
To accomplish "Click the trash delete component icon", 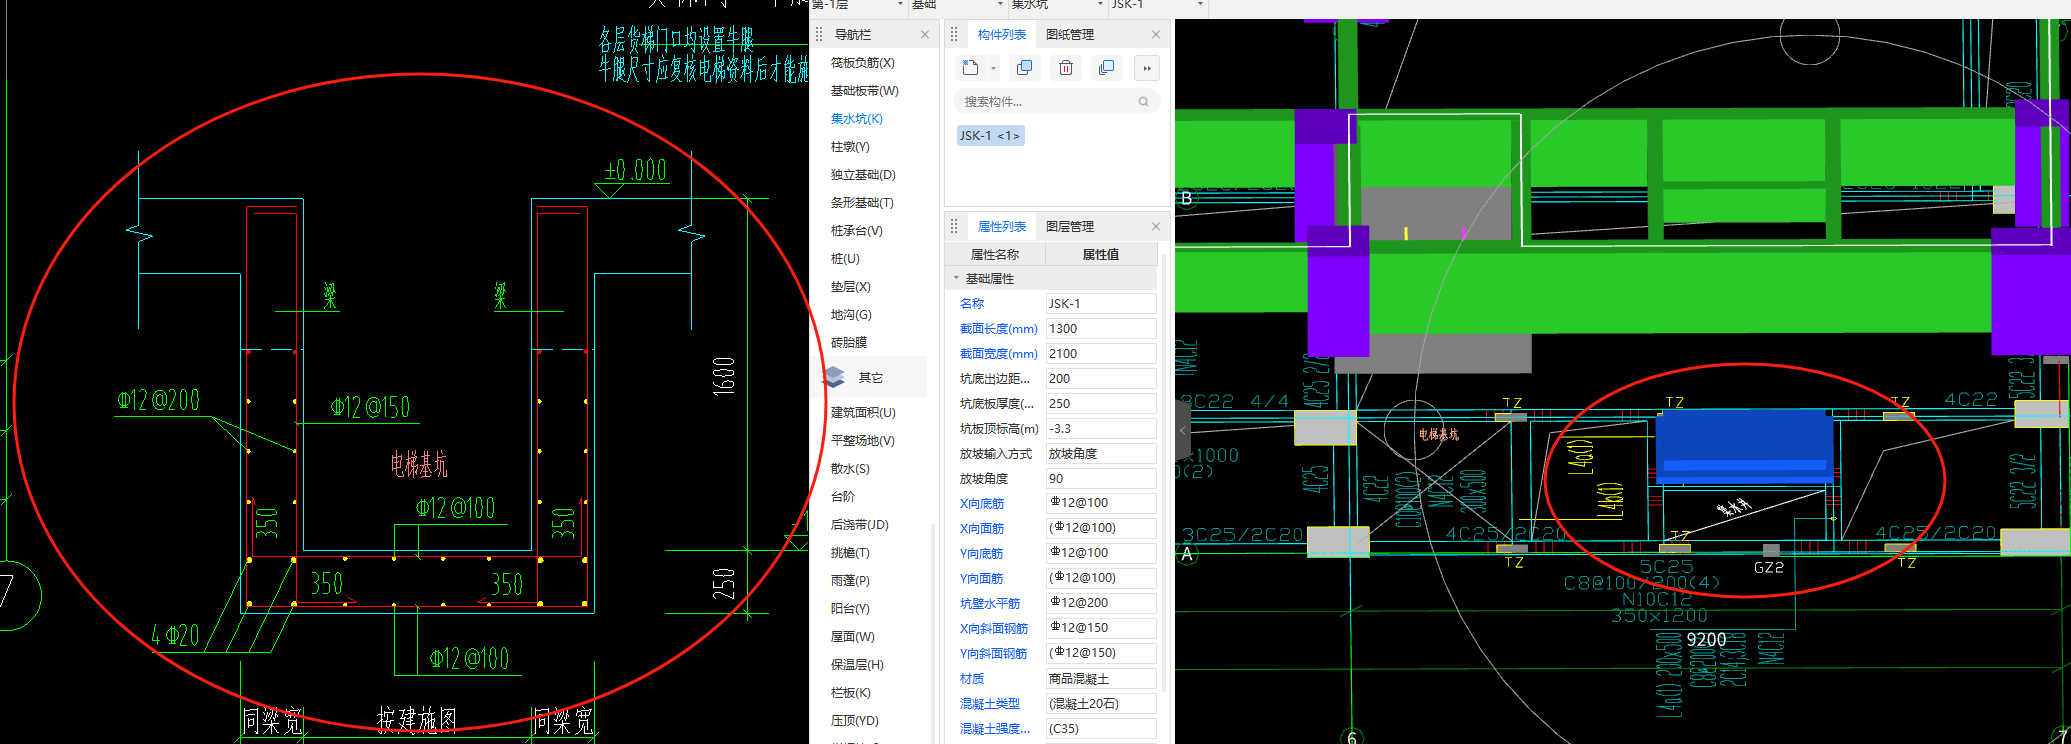I will click(1066, 68).
